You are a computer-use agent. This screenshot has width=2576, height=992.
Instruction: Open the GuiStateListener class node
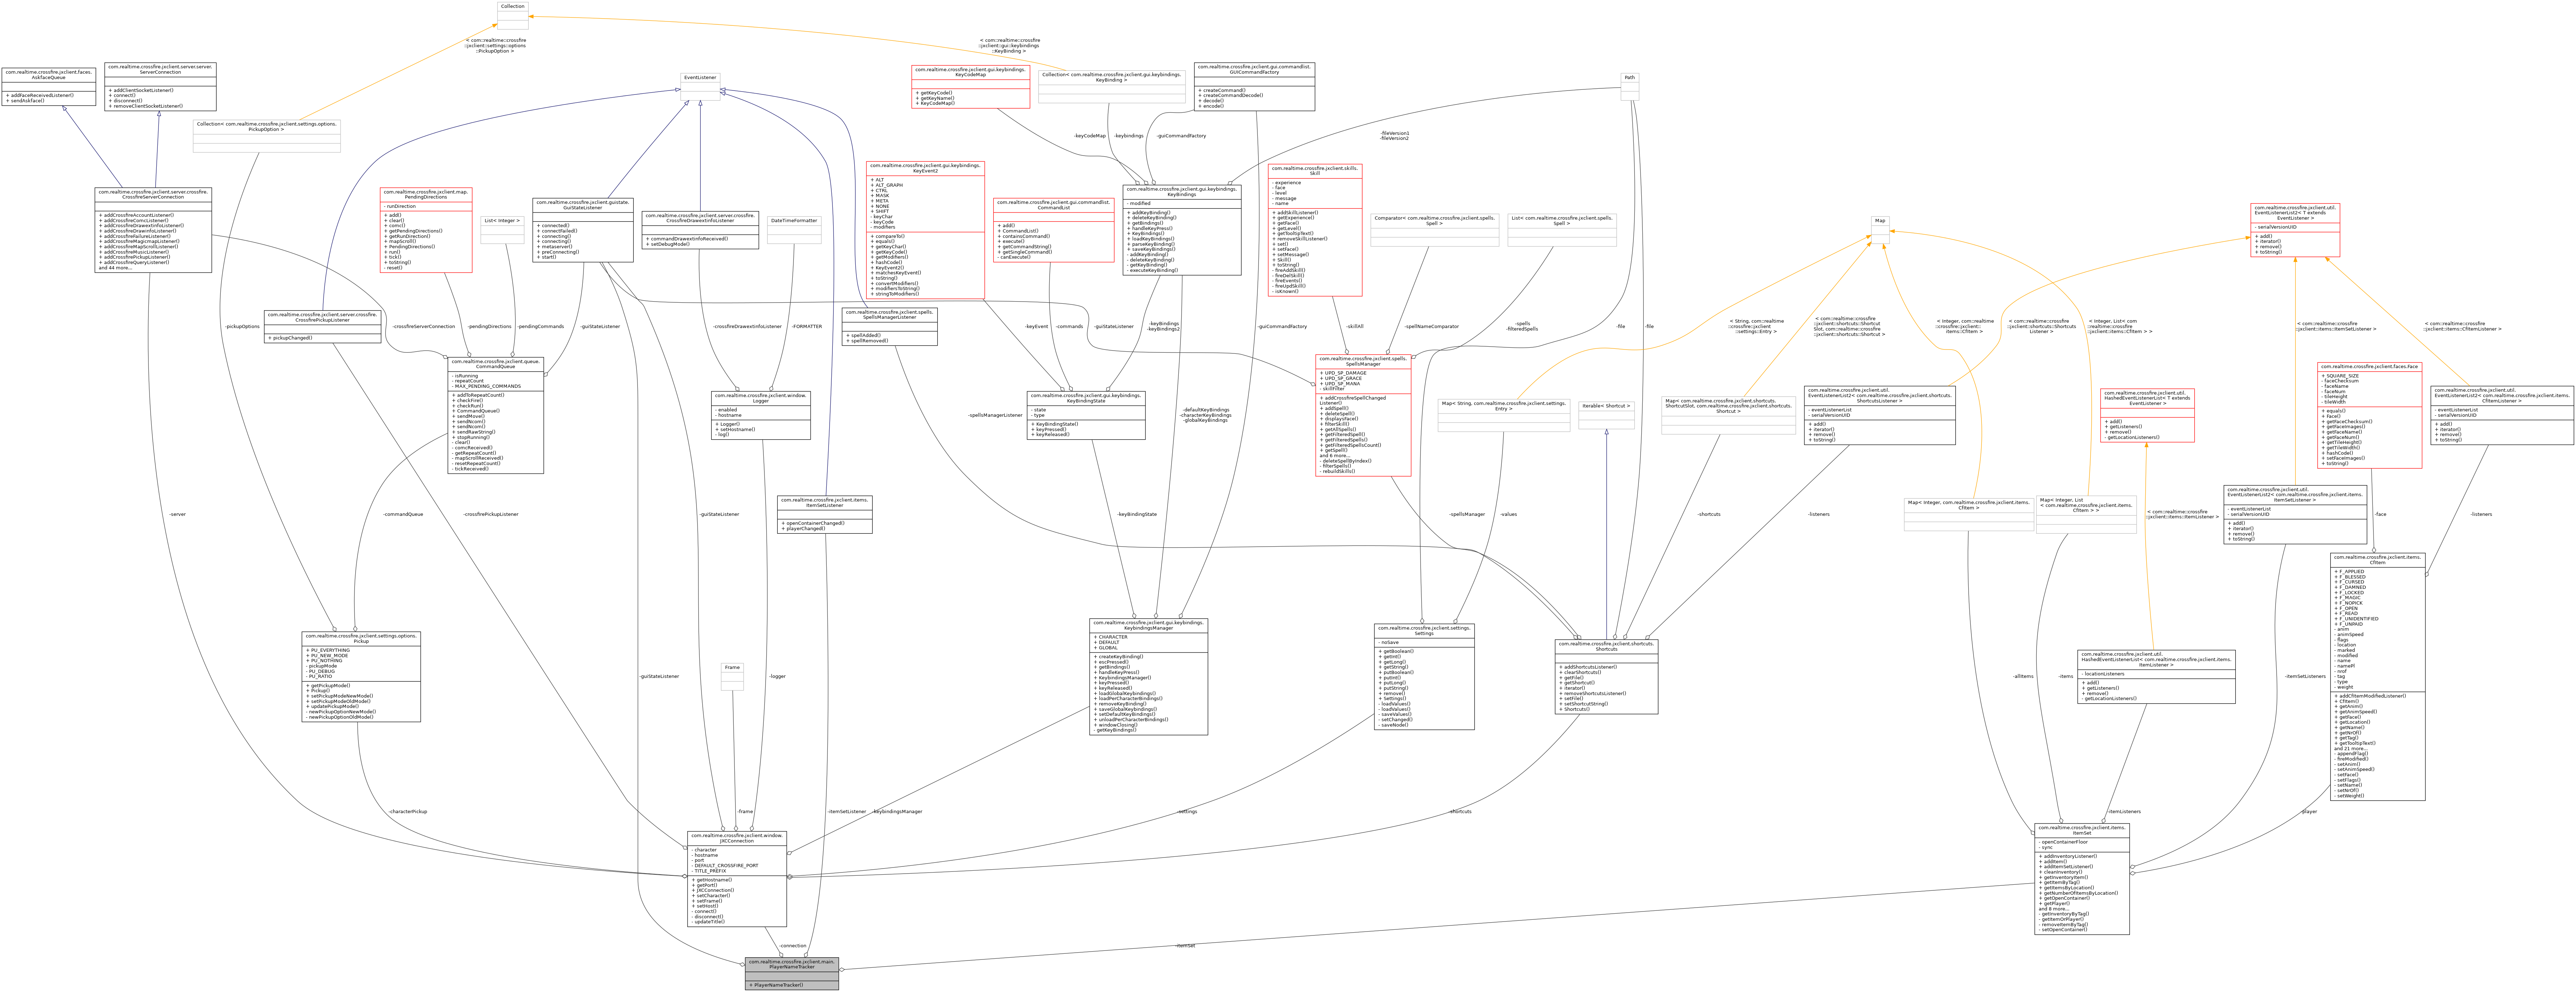583,230
